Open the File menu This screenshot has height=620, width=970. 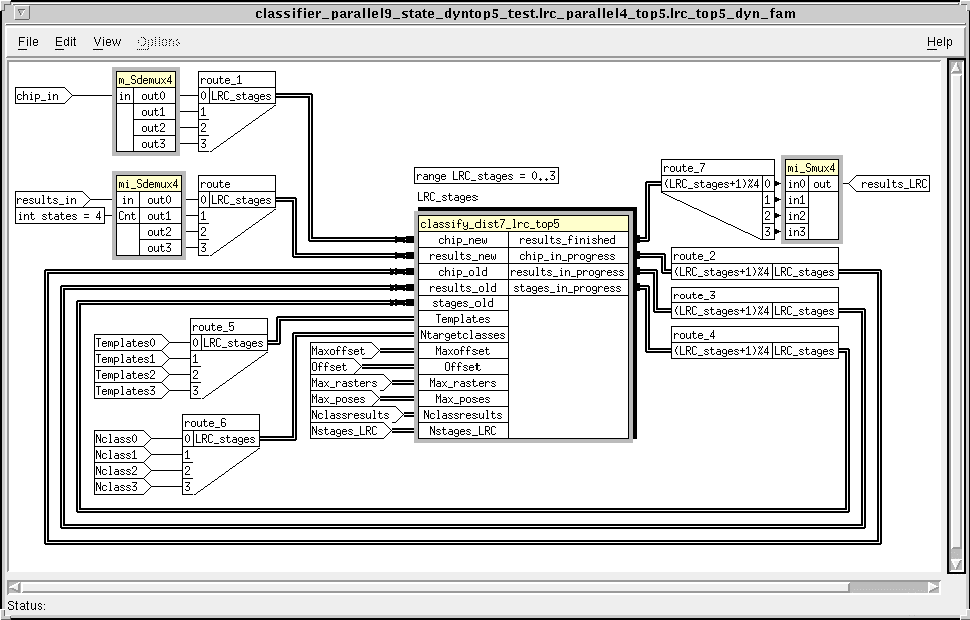pyautogui.click(x=28, y=42)
